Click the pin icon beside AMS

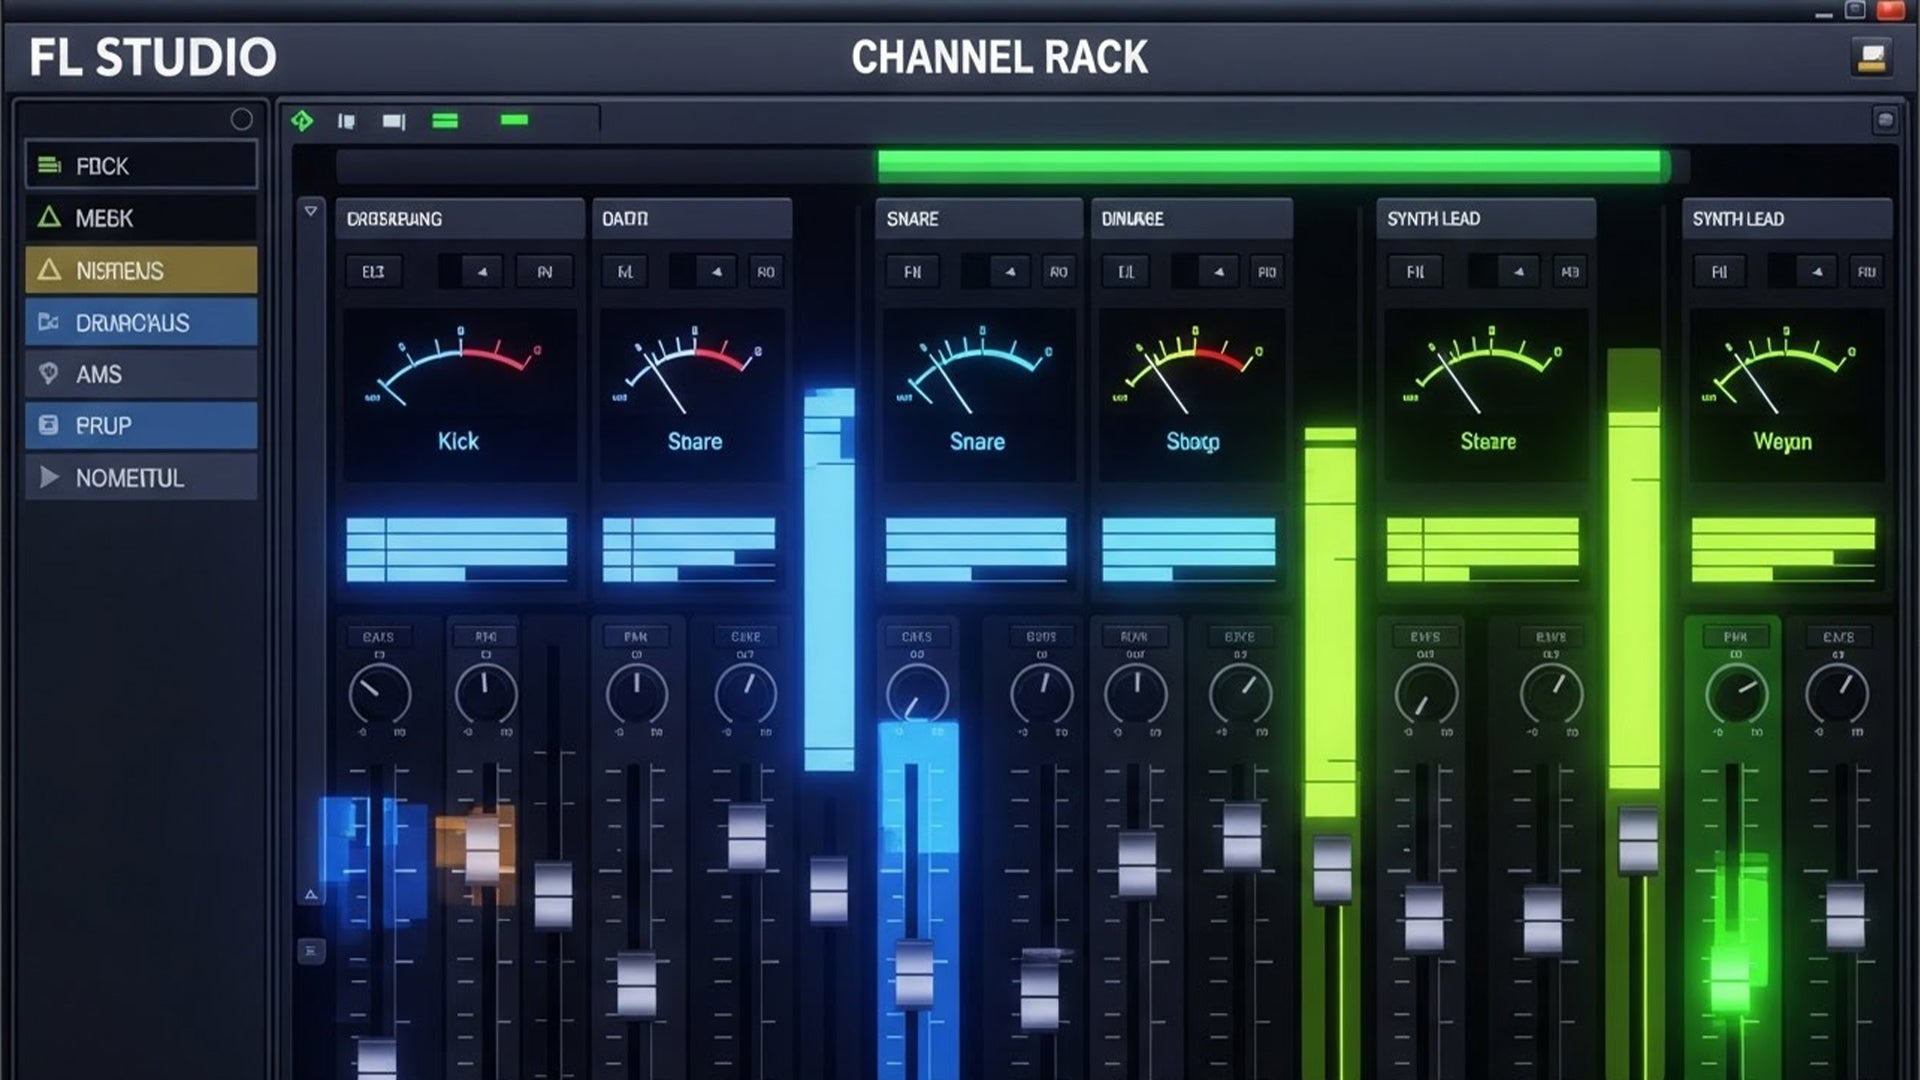(x=49, y=374)
